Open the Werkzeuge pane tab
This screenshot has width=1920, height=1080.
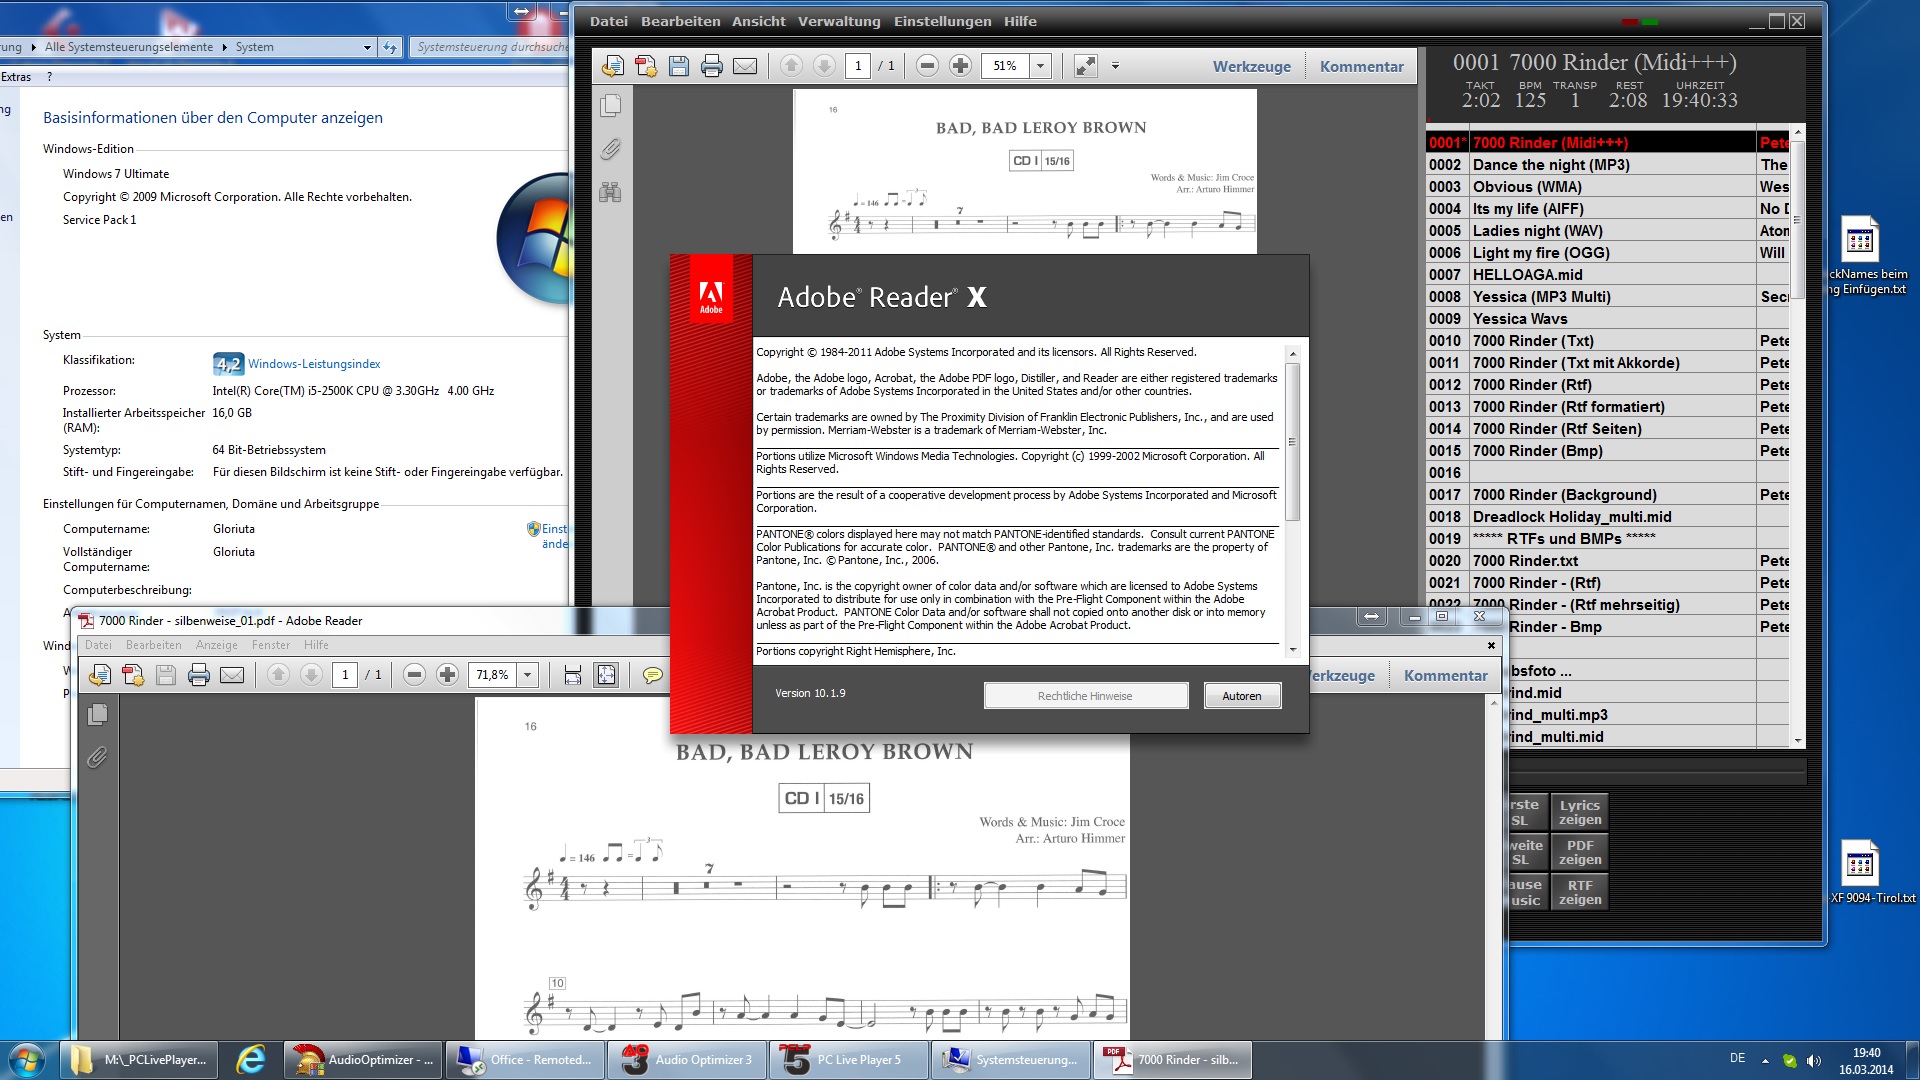[x=1251, y=66]
